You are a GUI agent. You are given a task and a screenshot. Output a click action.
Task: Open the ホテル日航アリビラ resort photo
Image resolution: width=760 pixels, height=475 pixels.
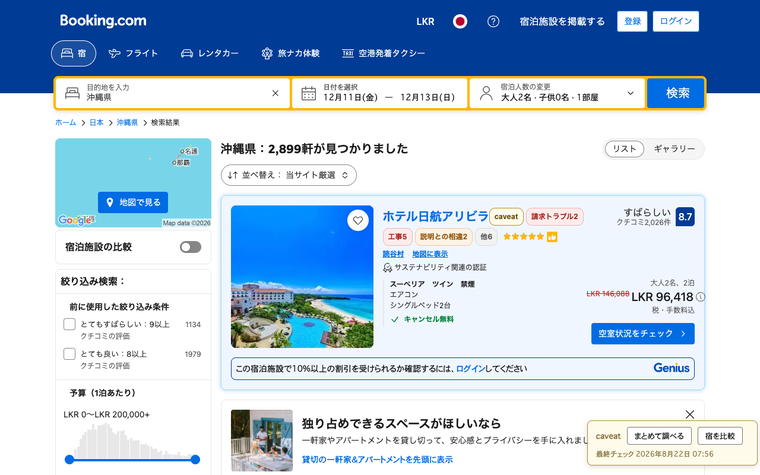point(302,276)
